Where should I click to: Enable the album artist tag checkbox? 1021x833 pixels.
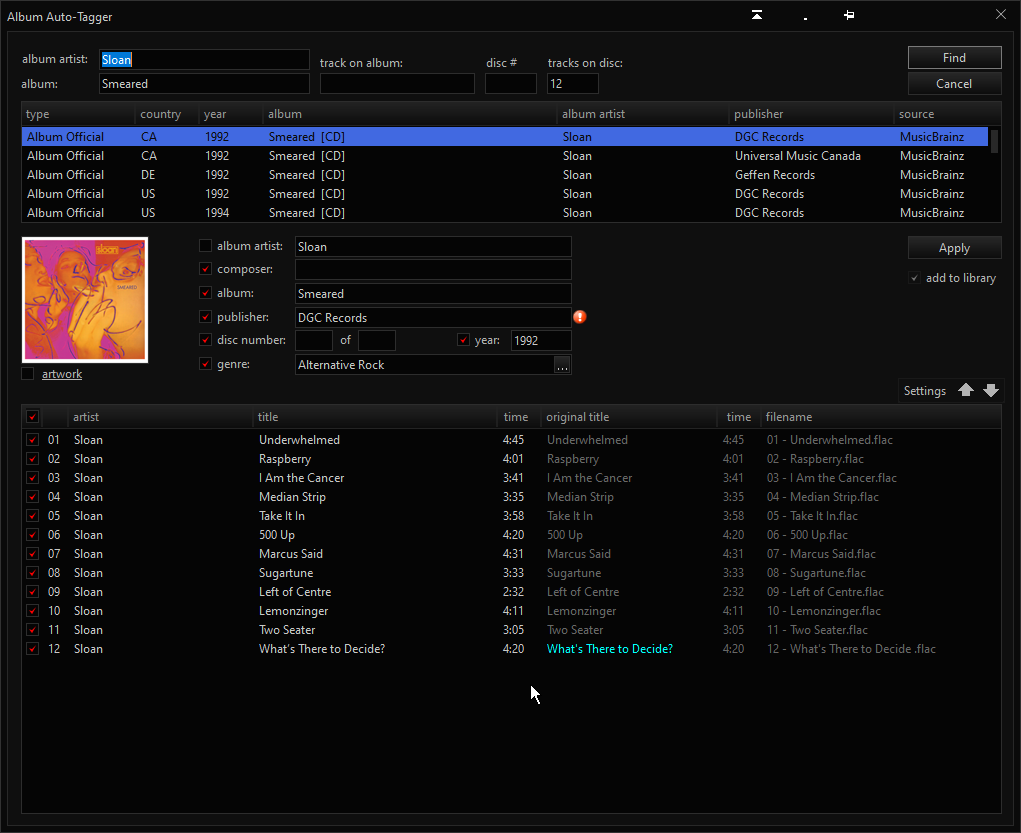coord(205,246)
